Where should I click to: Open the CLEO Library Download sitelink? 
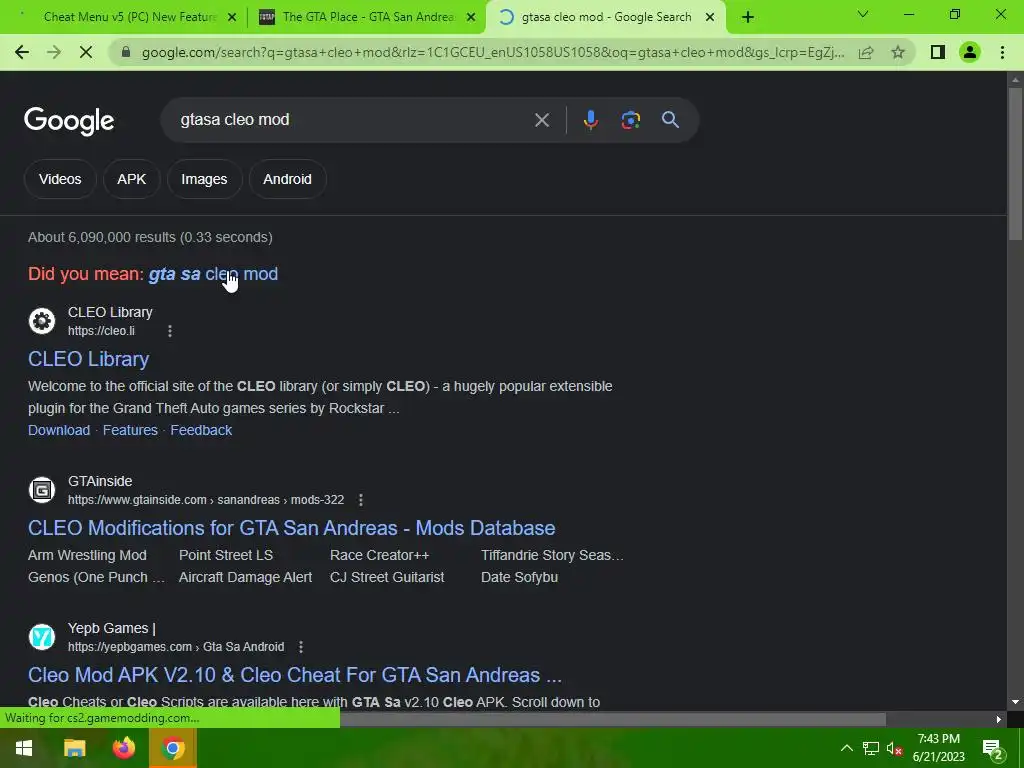click(x=59, y=430)
